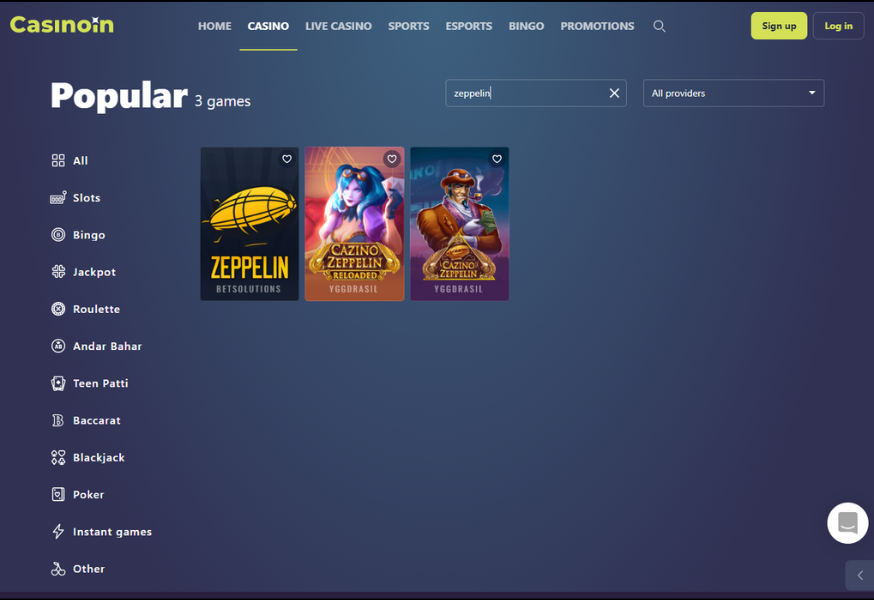Toggle heart on Yggdrasil Cazino Zeppelin
Viewport: 874px width, 600px height.
pos(497,159)
